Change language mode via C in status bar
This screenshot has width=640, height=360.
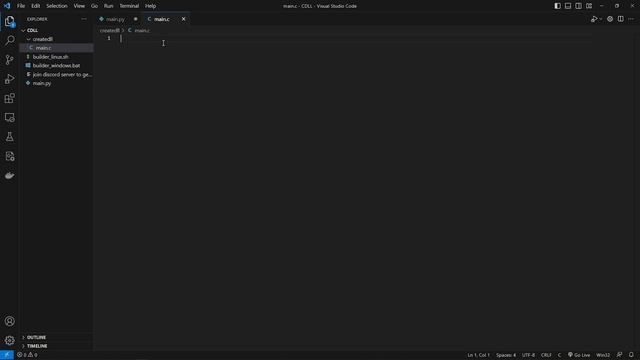[560, 355]
